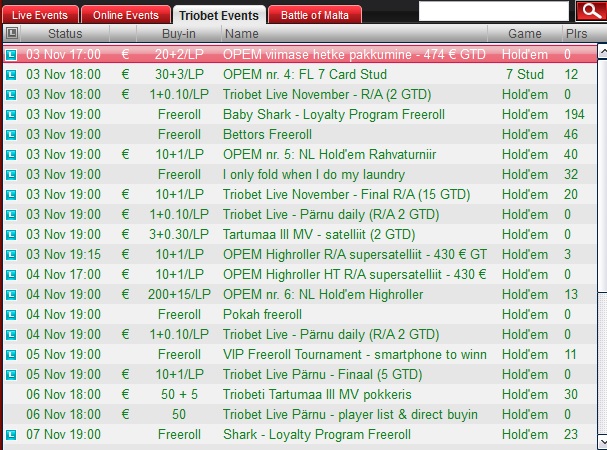Click the scrollbar up arrow
This screenshot has height=450, width=607.
pos(602,52)
